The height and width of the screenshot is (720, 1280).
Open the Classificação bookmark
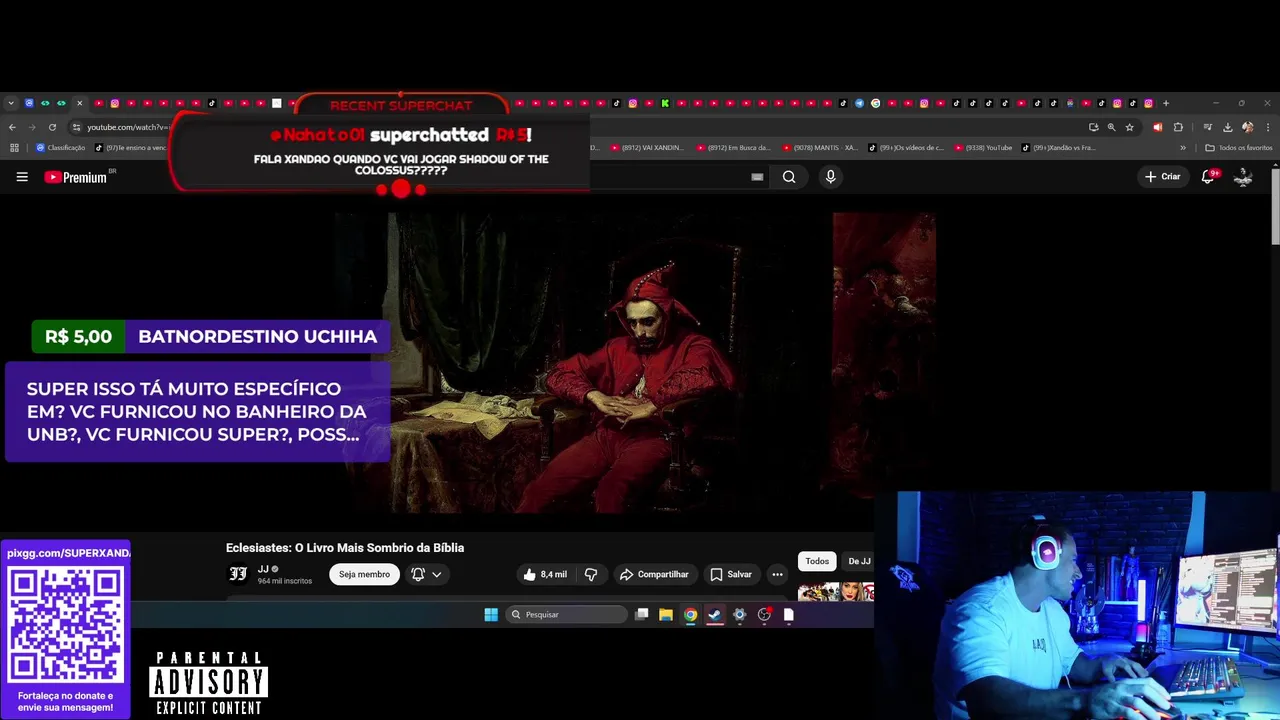point(60,148)
